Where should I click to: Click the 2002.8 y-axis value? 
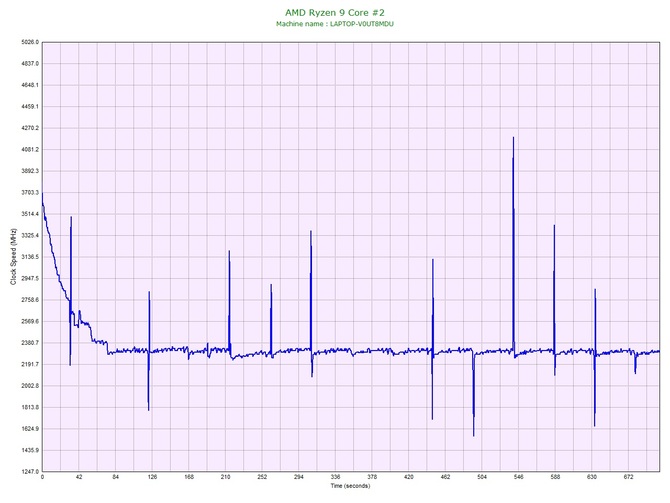point(30,386)
